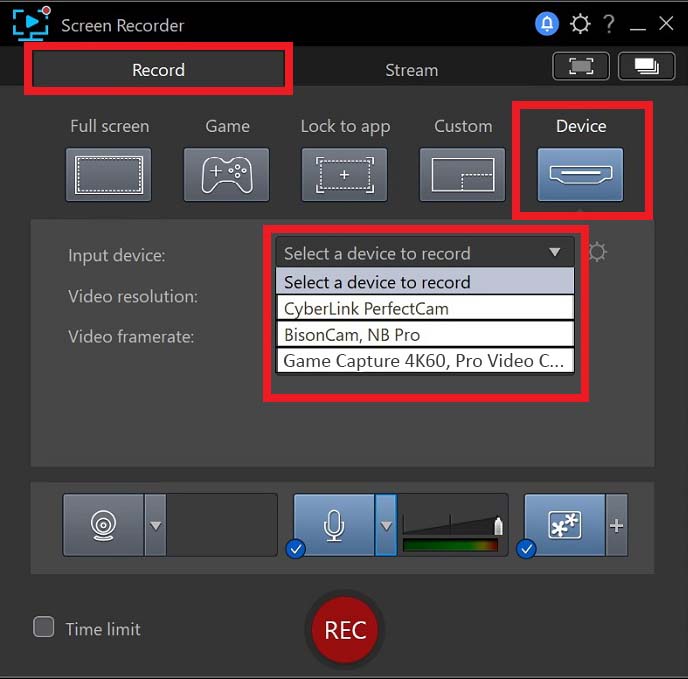Click the capture frame icon button near Stream

(581, 66)
